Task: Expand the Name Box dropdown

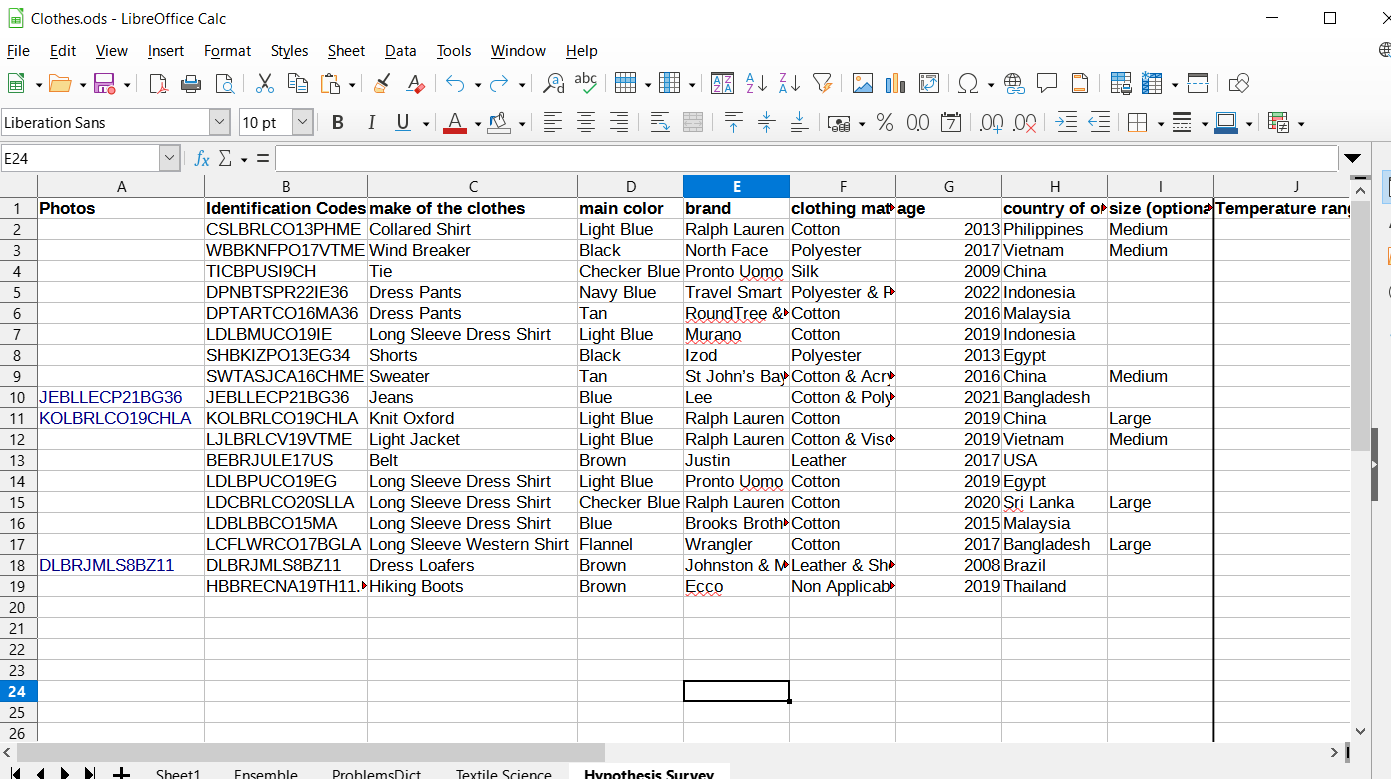Action: point(169,158)
